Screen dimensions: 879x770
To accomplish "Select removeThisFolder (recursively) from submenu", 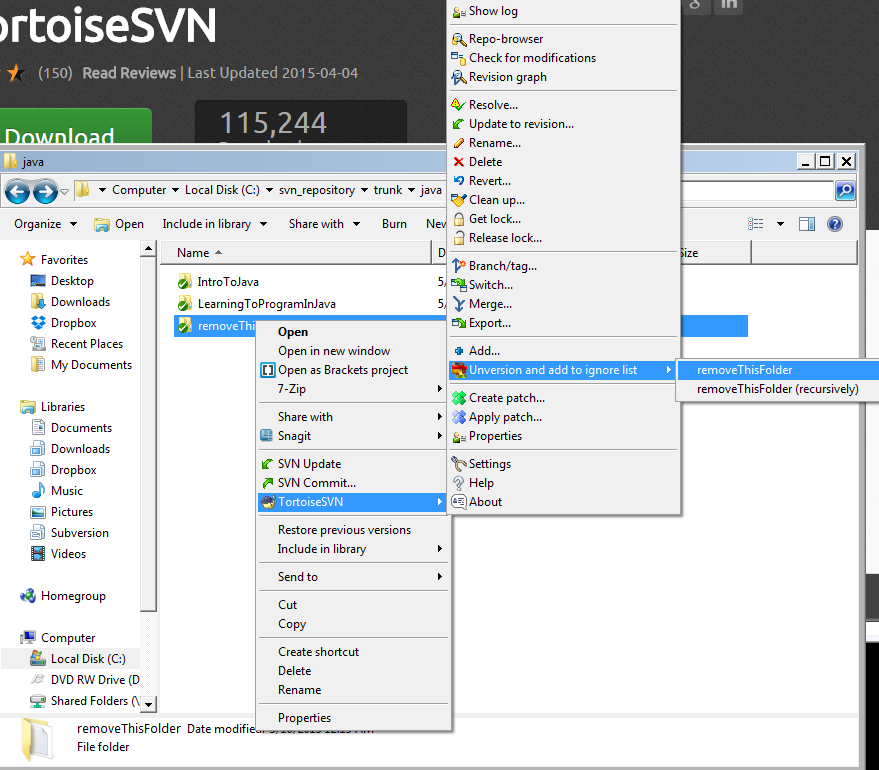I will click(776, 388).
